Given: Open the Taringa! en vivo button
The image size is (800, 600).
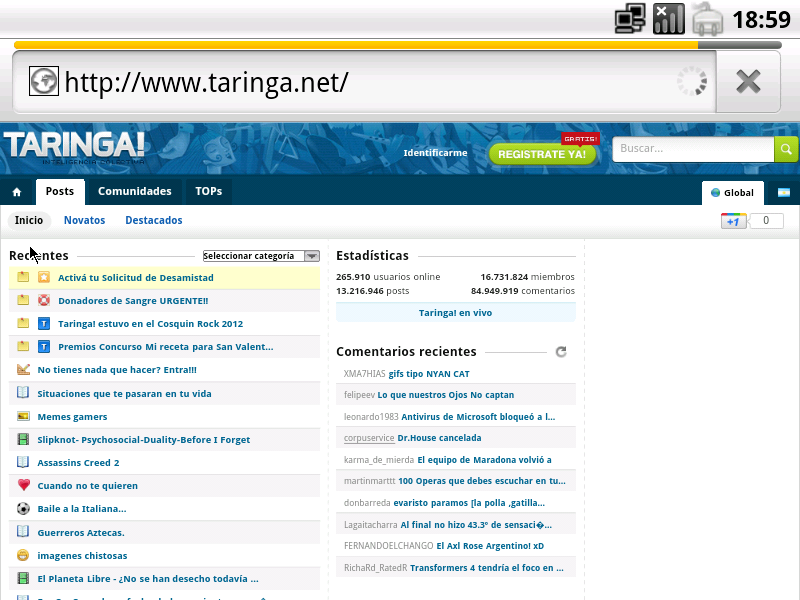Looking at the screenshot, I should tap(456, 313).
